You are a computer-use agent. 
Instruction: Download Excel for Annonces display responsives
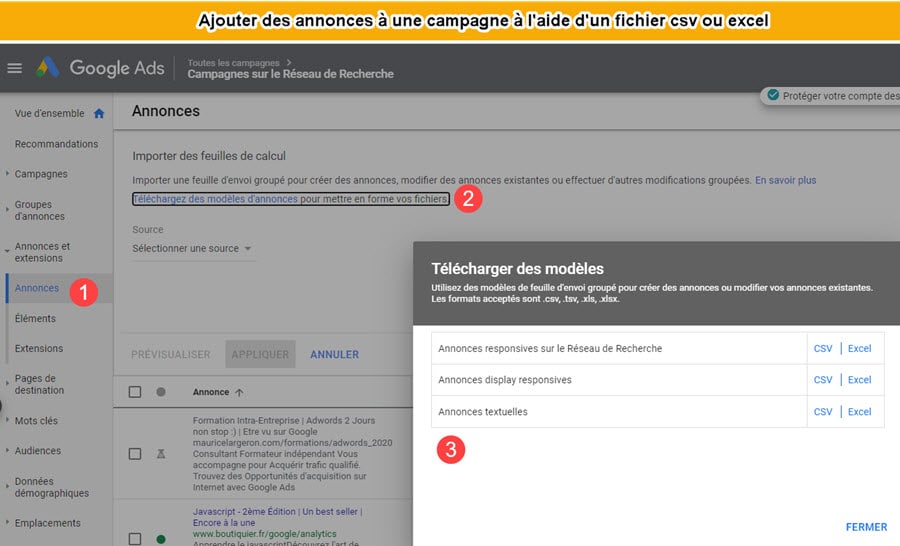tap(859, 380)
